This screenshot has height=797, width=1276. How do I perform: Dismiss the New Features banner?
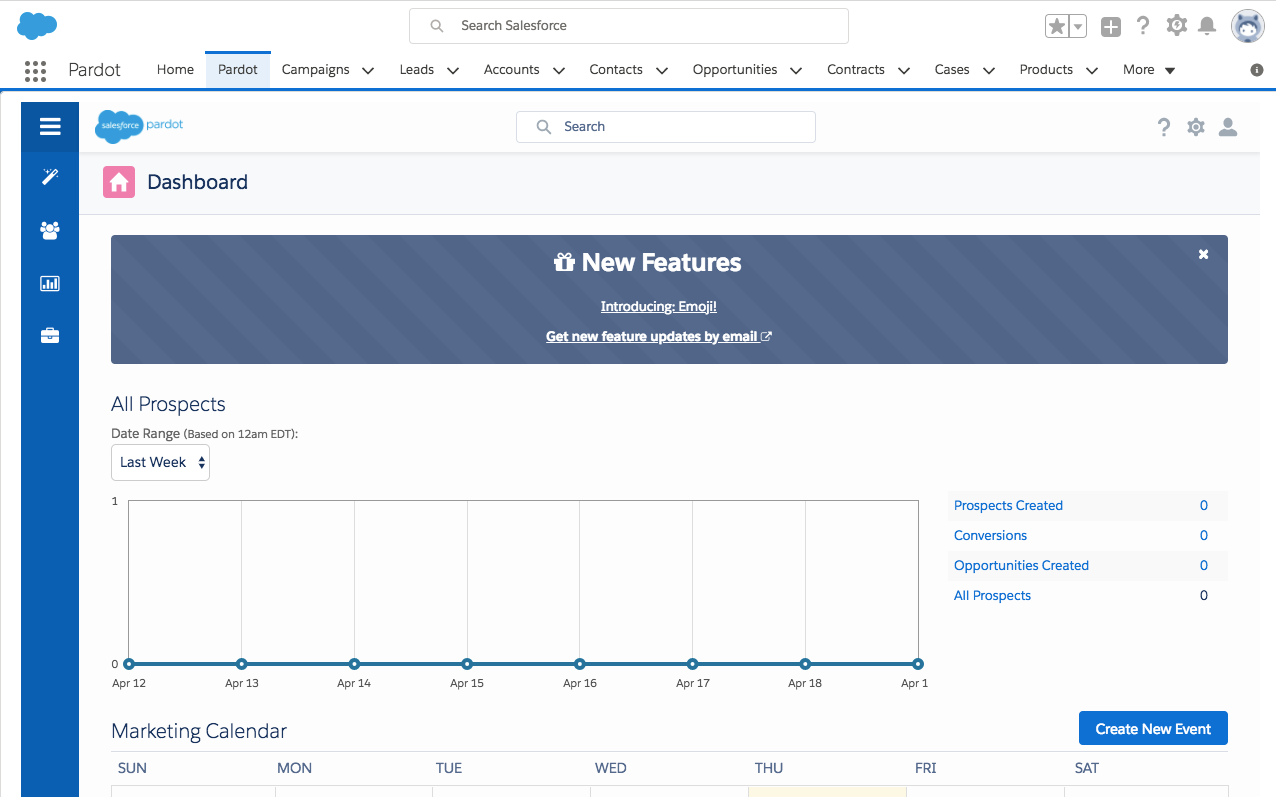click(1204, 254)
